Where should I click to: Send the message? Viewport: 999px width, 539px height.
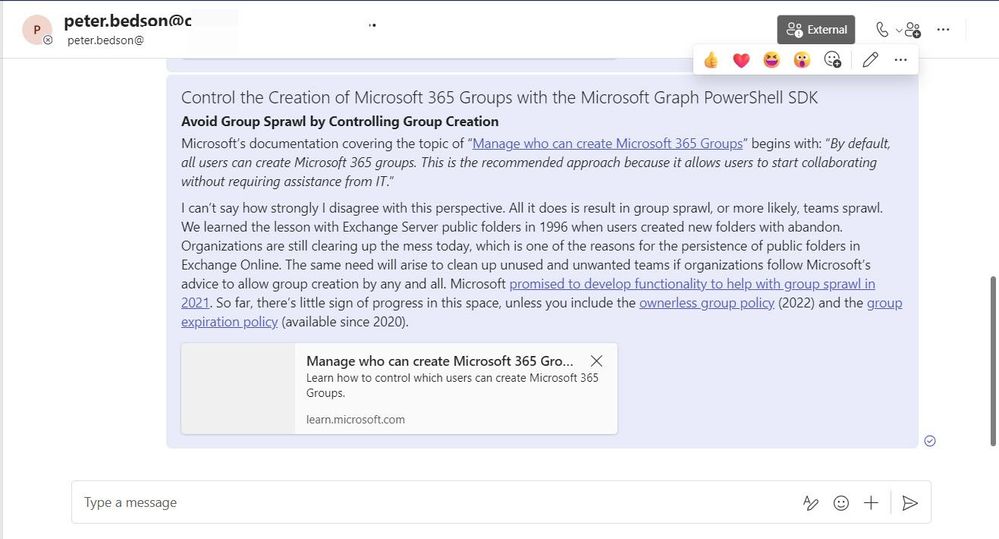pos(910,503)
